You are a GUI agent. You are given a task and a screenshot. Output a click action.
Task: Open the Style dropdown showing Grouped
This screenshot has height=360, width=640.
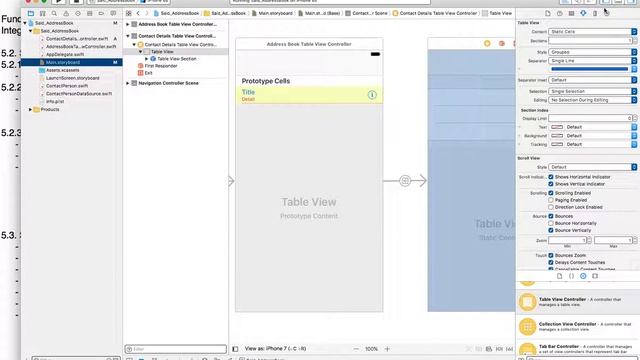pos(593,52)
